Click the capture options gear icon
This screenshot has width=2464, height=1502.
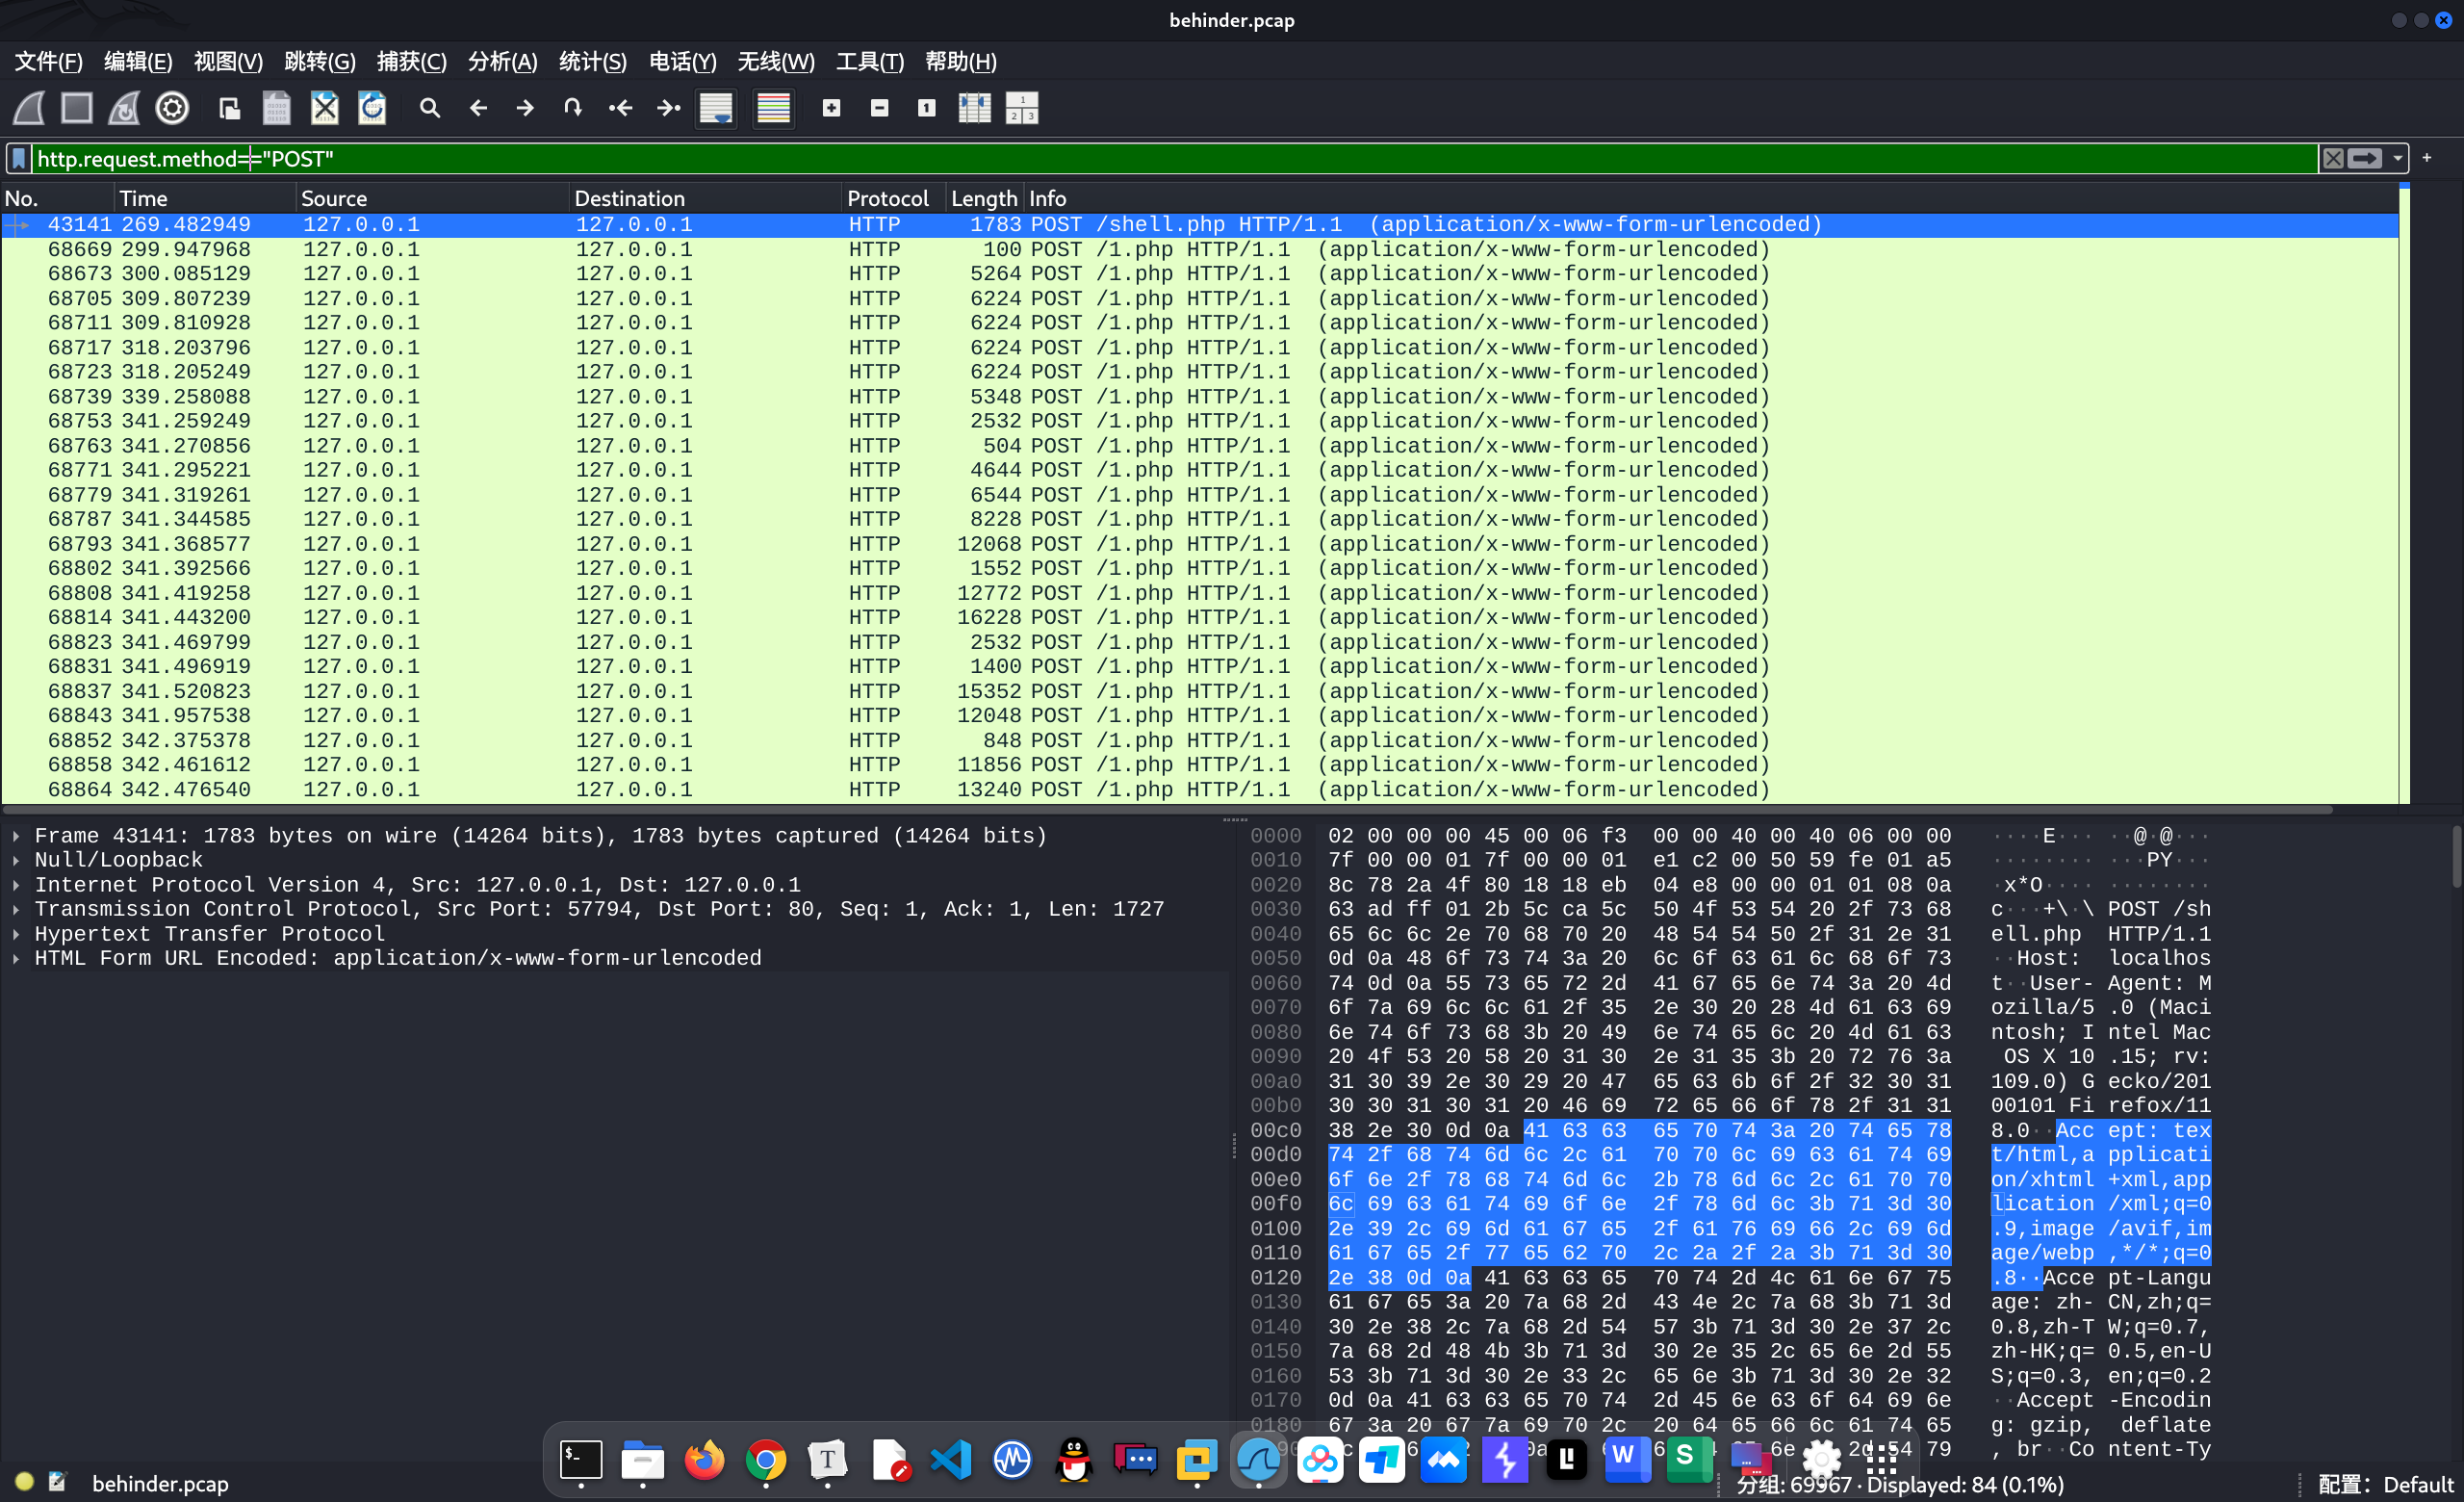click(172, 108)
